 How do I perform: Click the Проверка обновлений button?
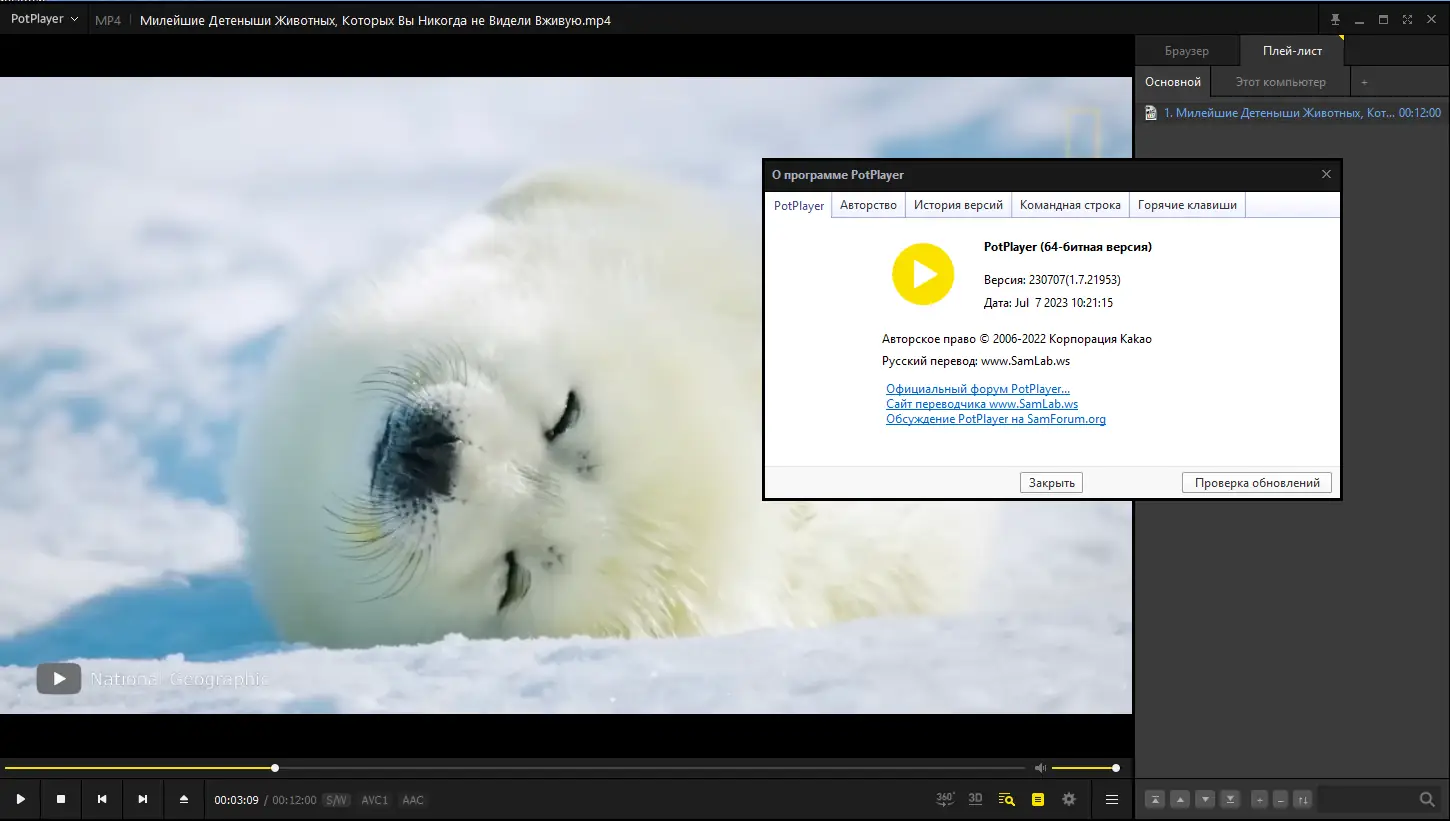(x=1257, y=483)
